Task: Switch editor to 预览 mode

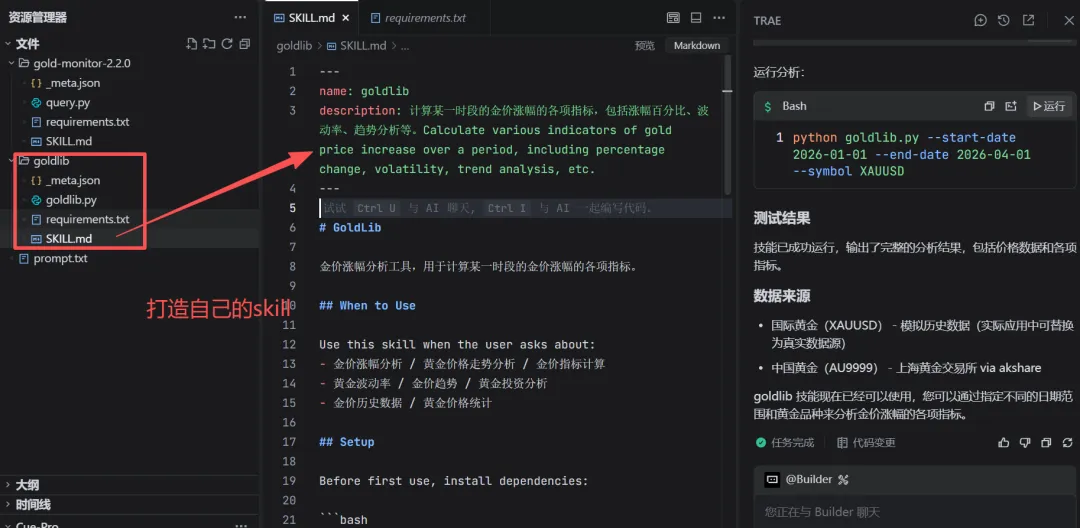Action: pyautogui.click(x=645, y=45)
